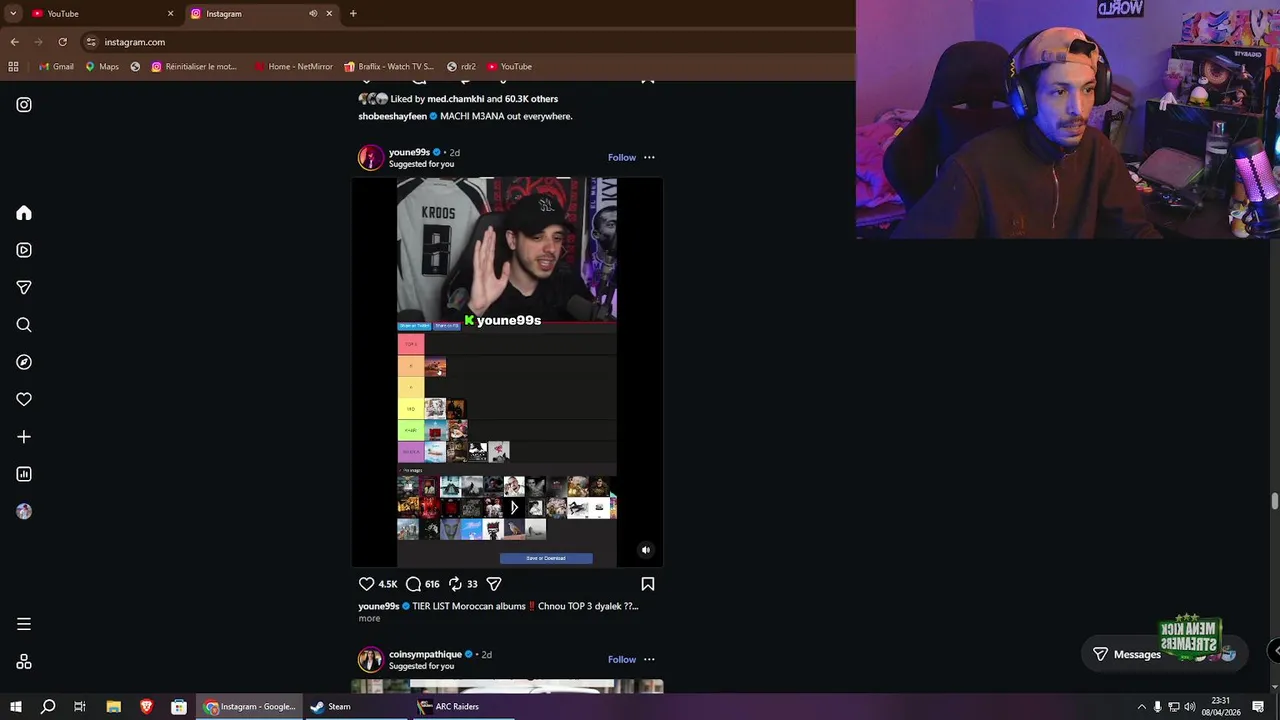Save youne99s post with bookmark icon
The height and width of the screenshot is (720, 1280).
648,584
